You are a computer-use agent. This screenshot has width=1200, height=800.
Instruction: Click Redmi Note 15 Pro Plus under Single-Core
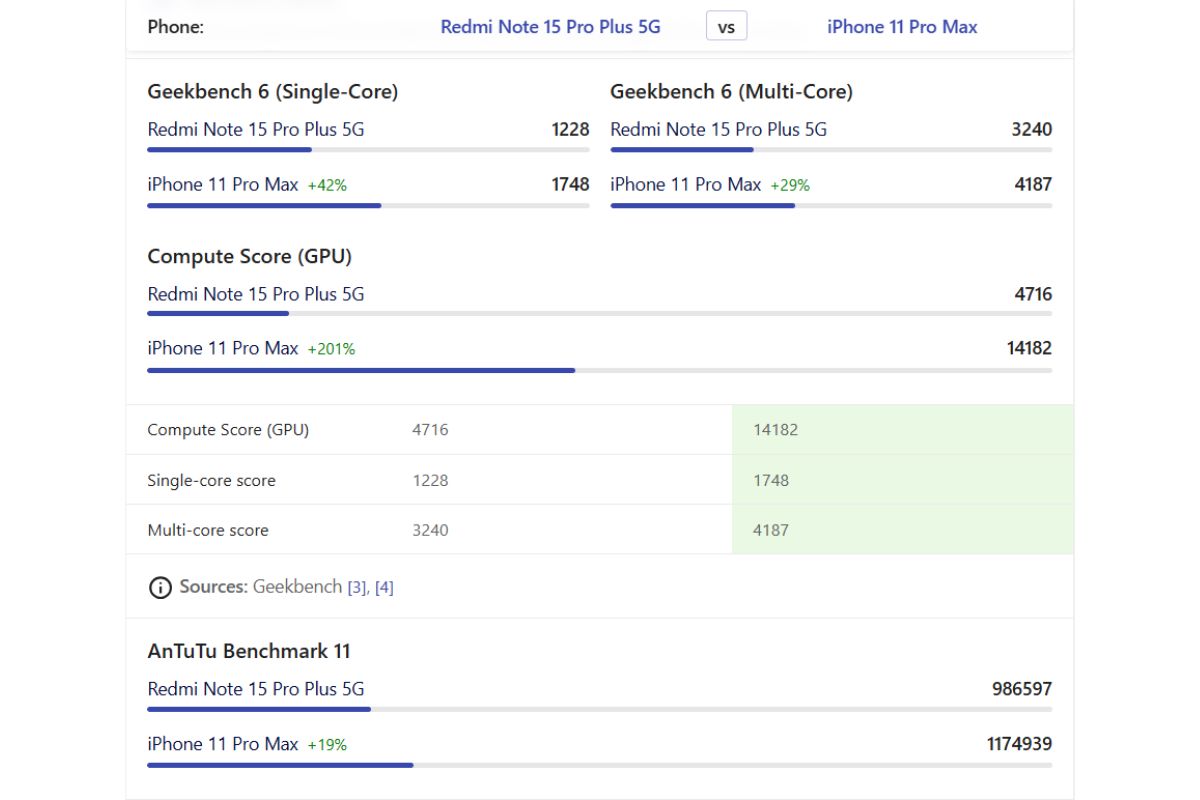pyautogui.click(x=256, y=129)
